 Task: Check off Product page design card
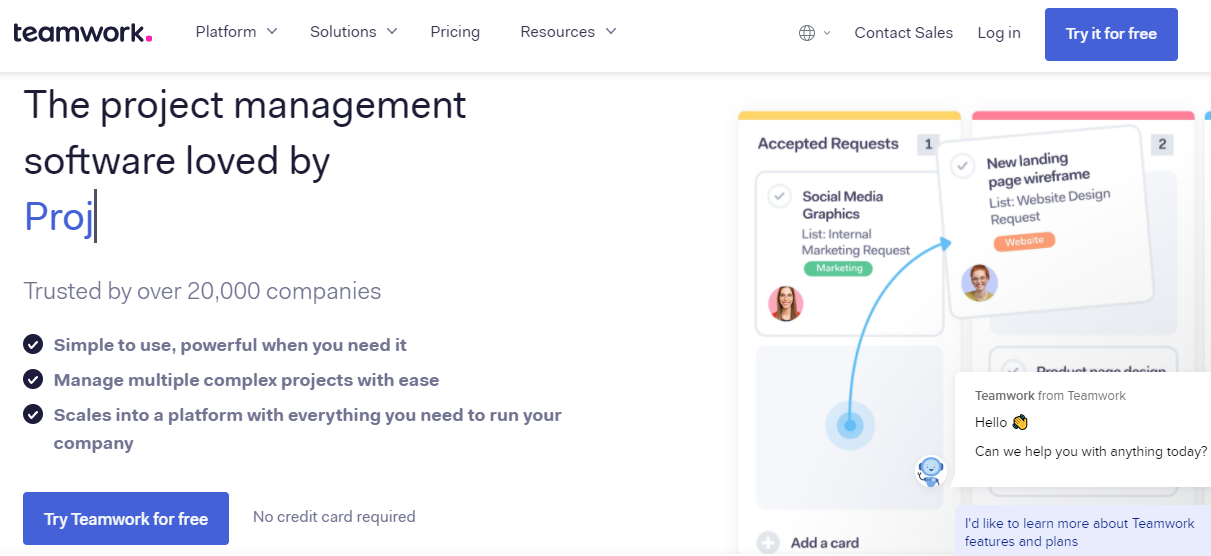(x=1013, y=370)
